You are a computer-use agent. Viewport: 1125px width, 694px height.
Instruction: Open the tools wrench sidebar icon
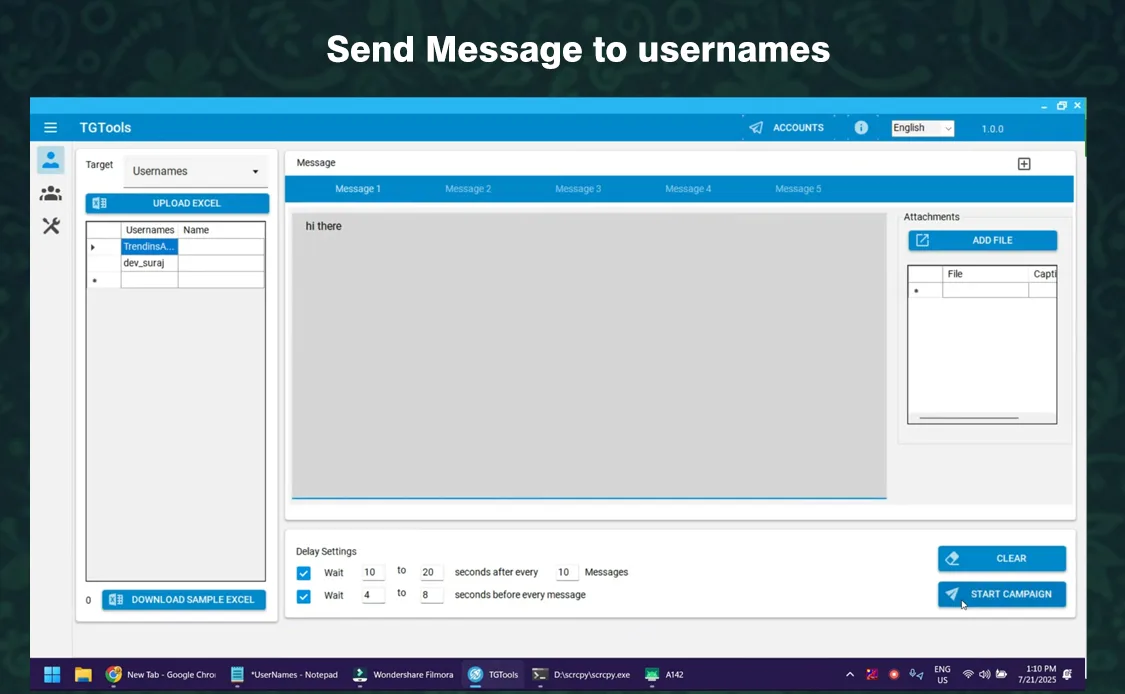coord(50,226)
